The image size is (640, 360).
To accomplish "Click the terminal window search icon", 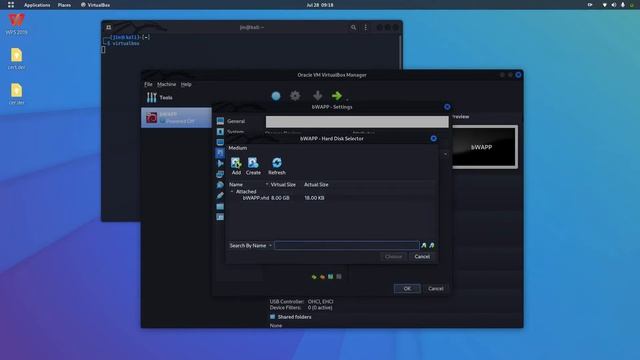I will [x=353, y=27].
